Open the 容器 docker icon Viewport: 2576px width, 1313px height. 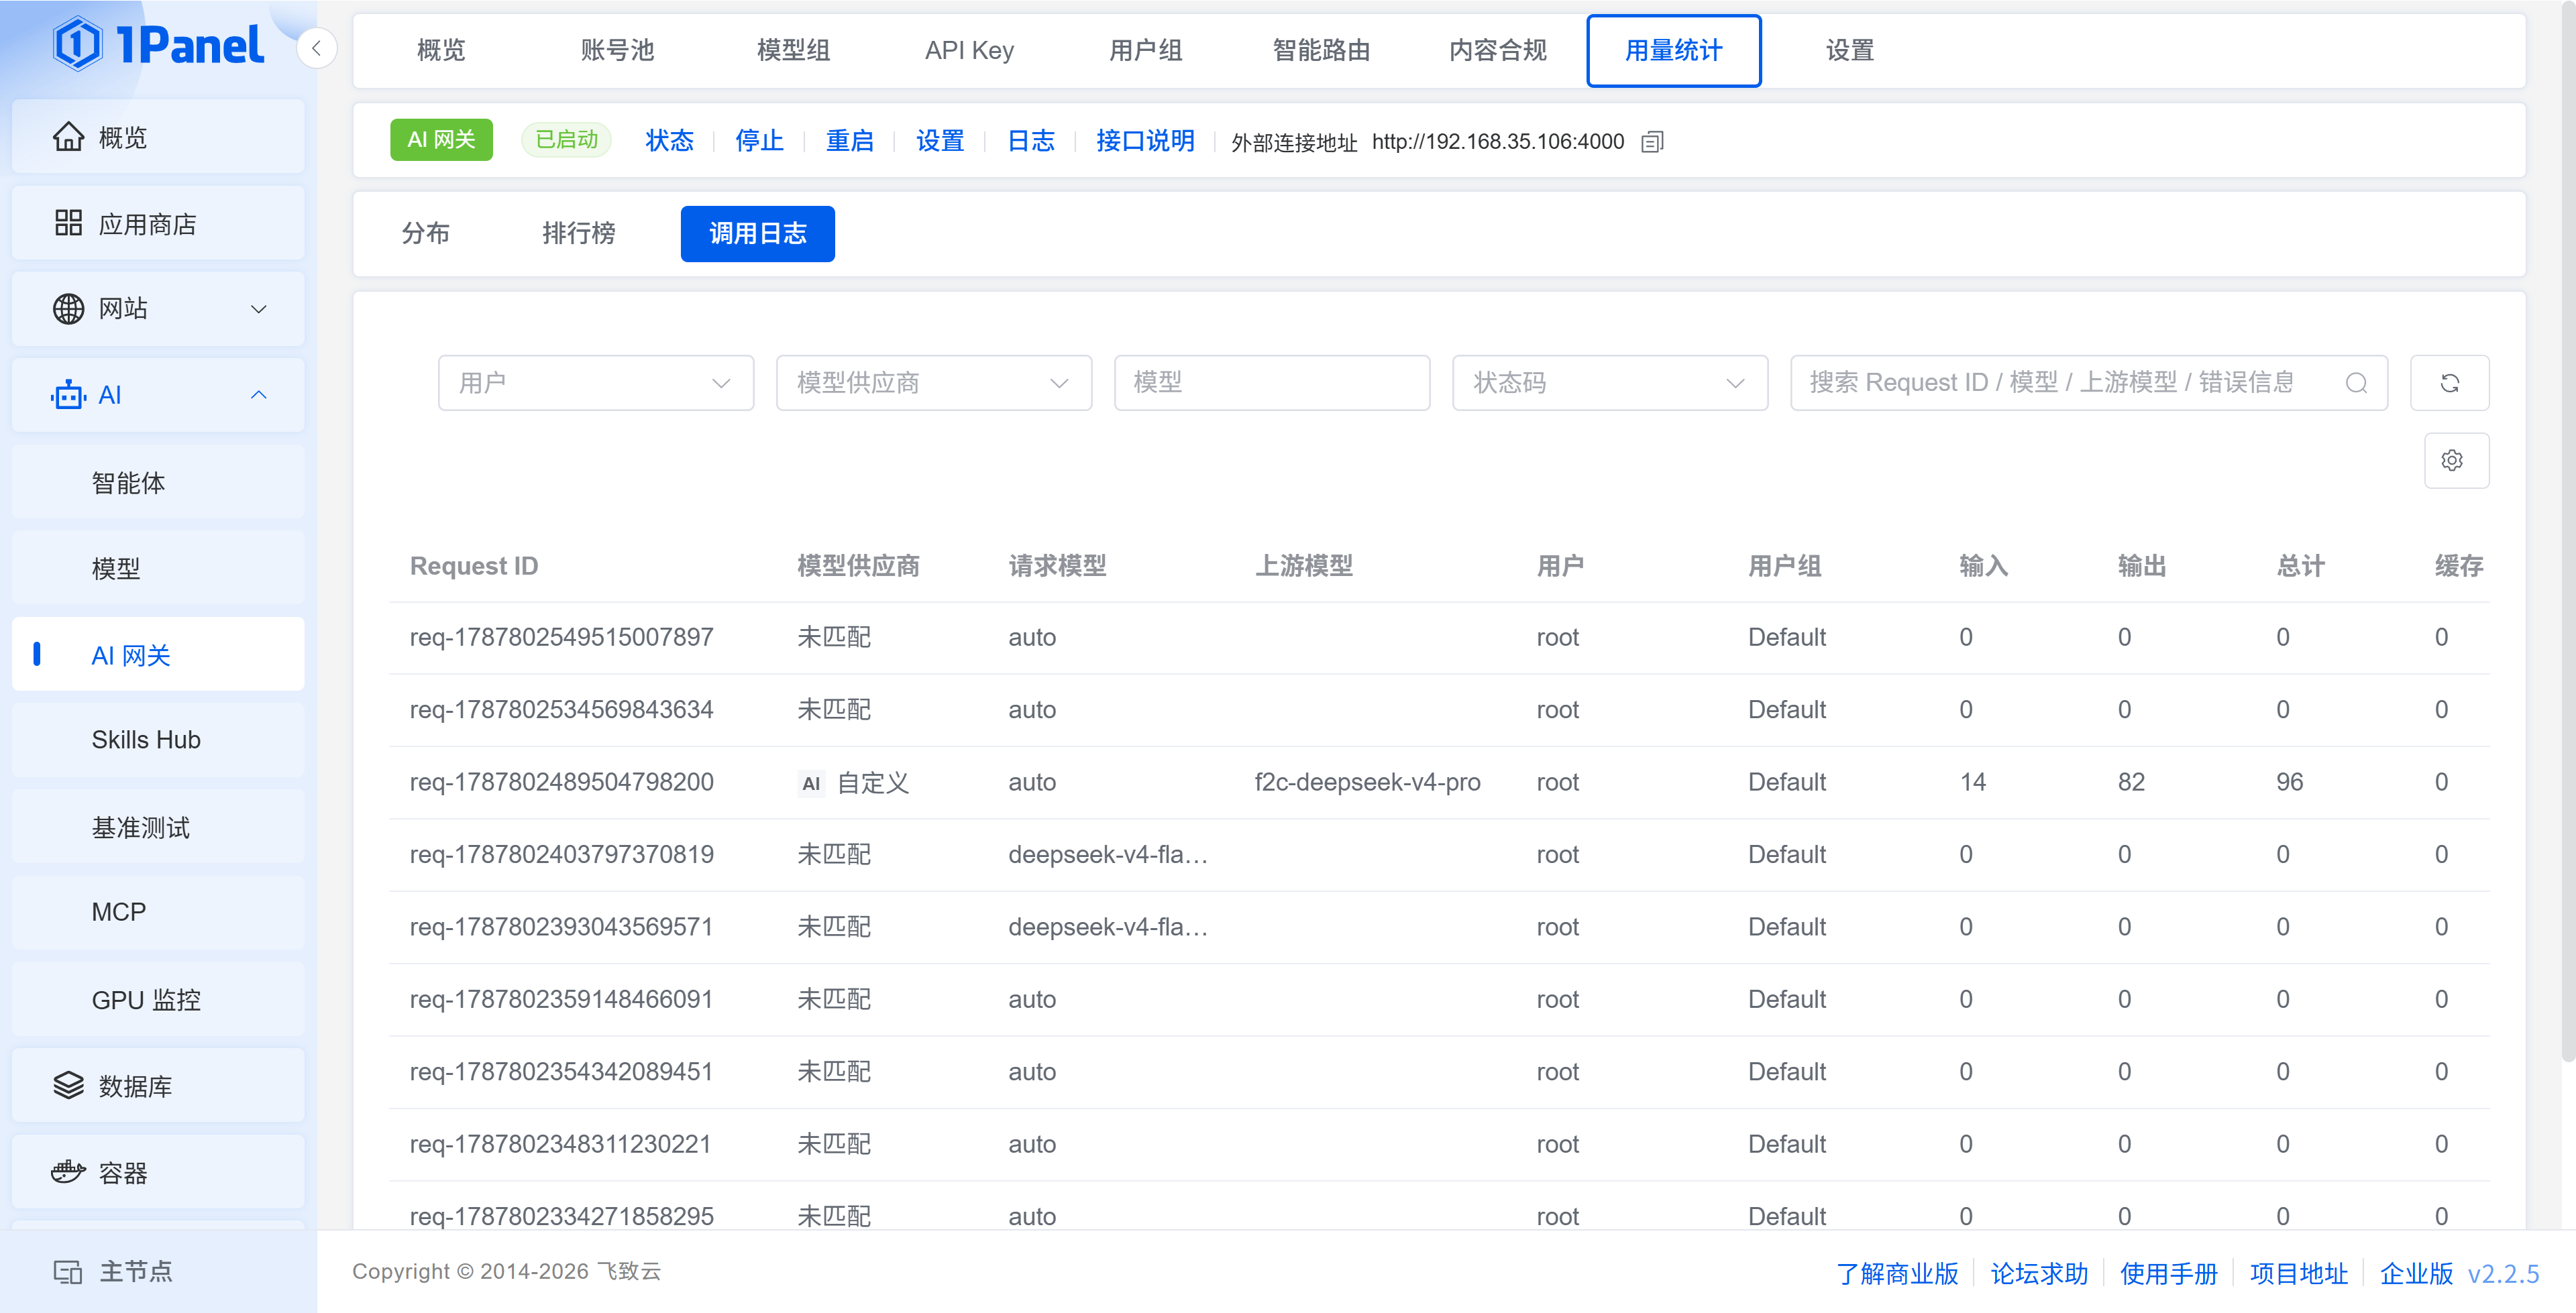point(68,1172)
